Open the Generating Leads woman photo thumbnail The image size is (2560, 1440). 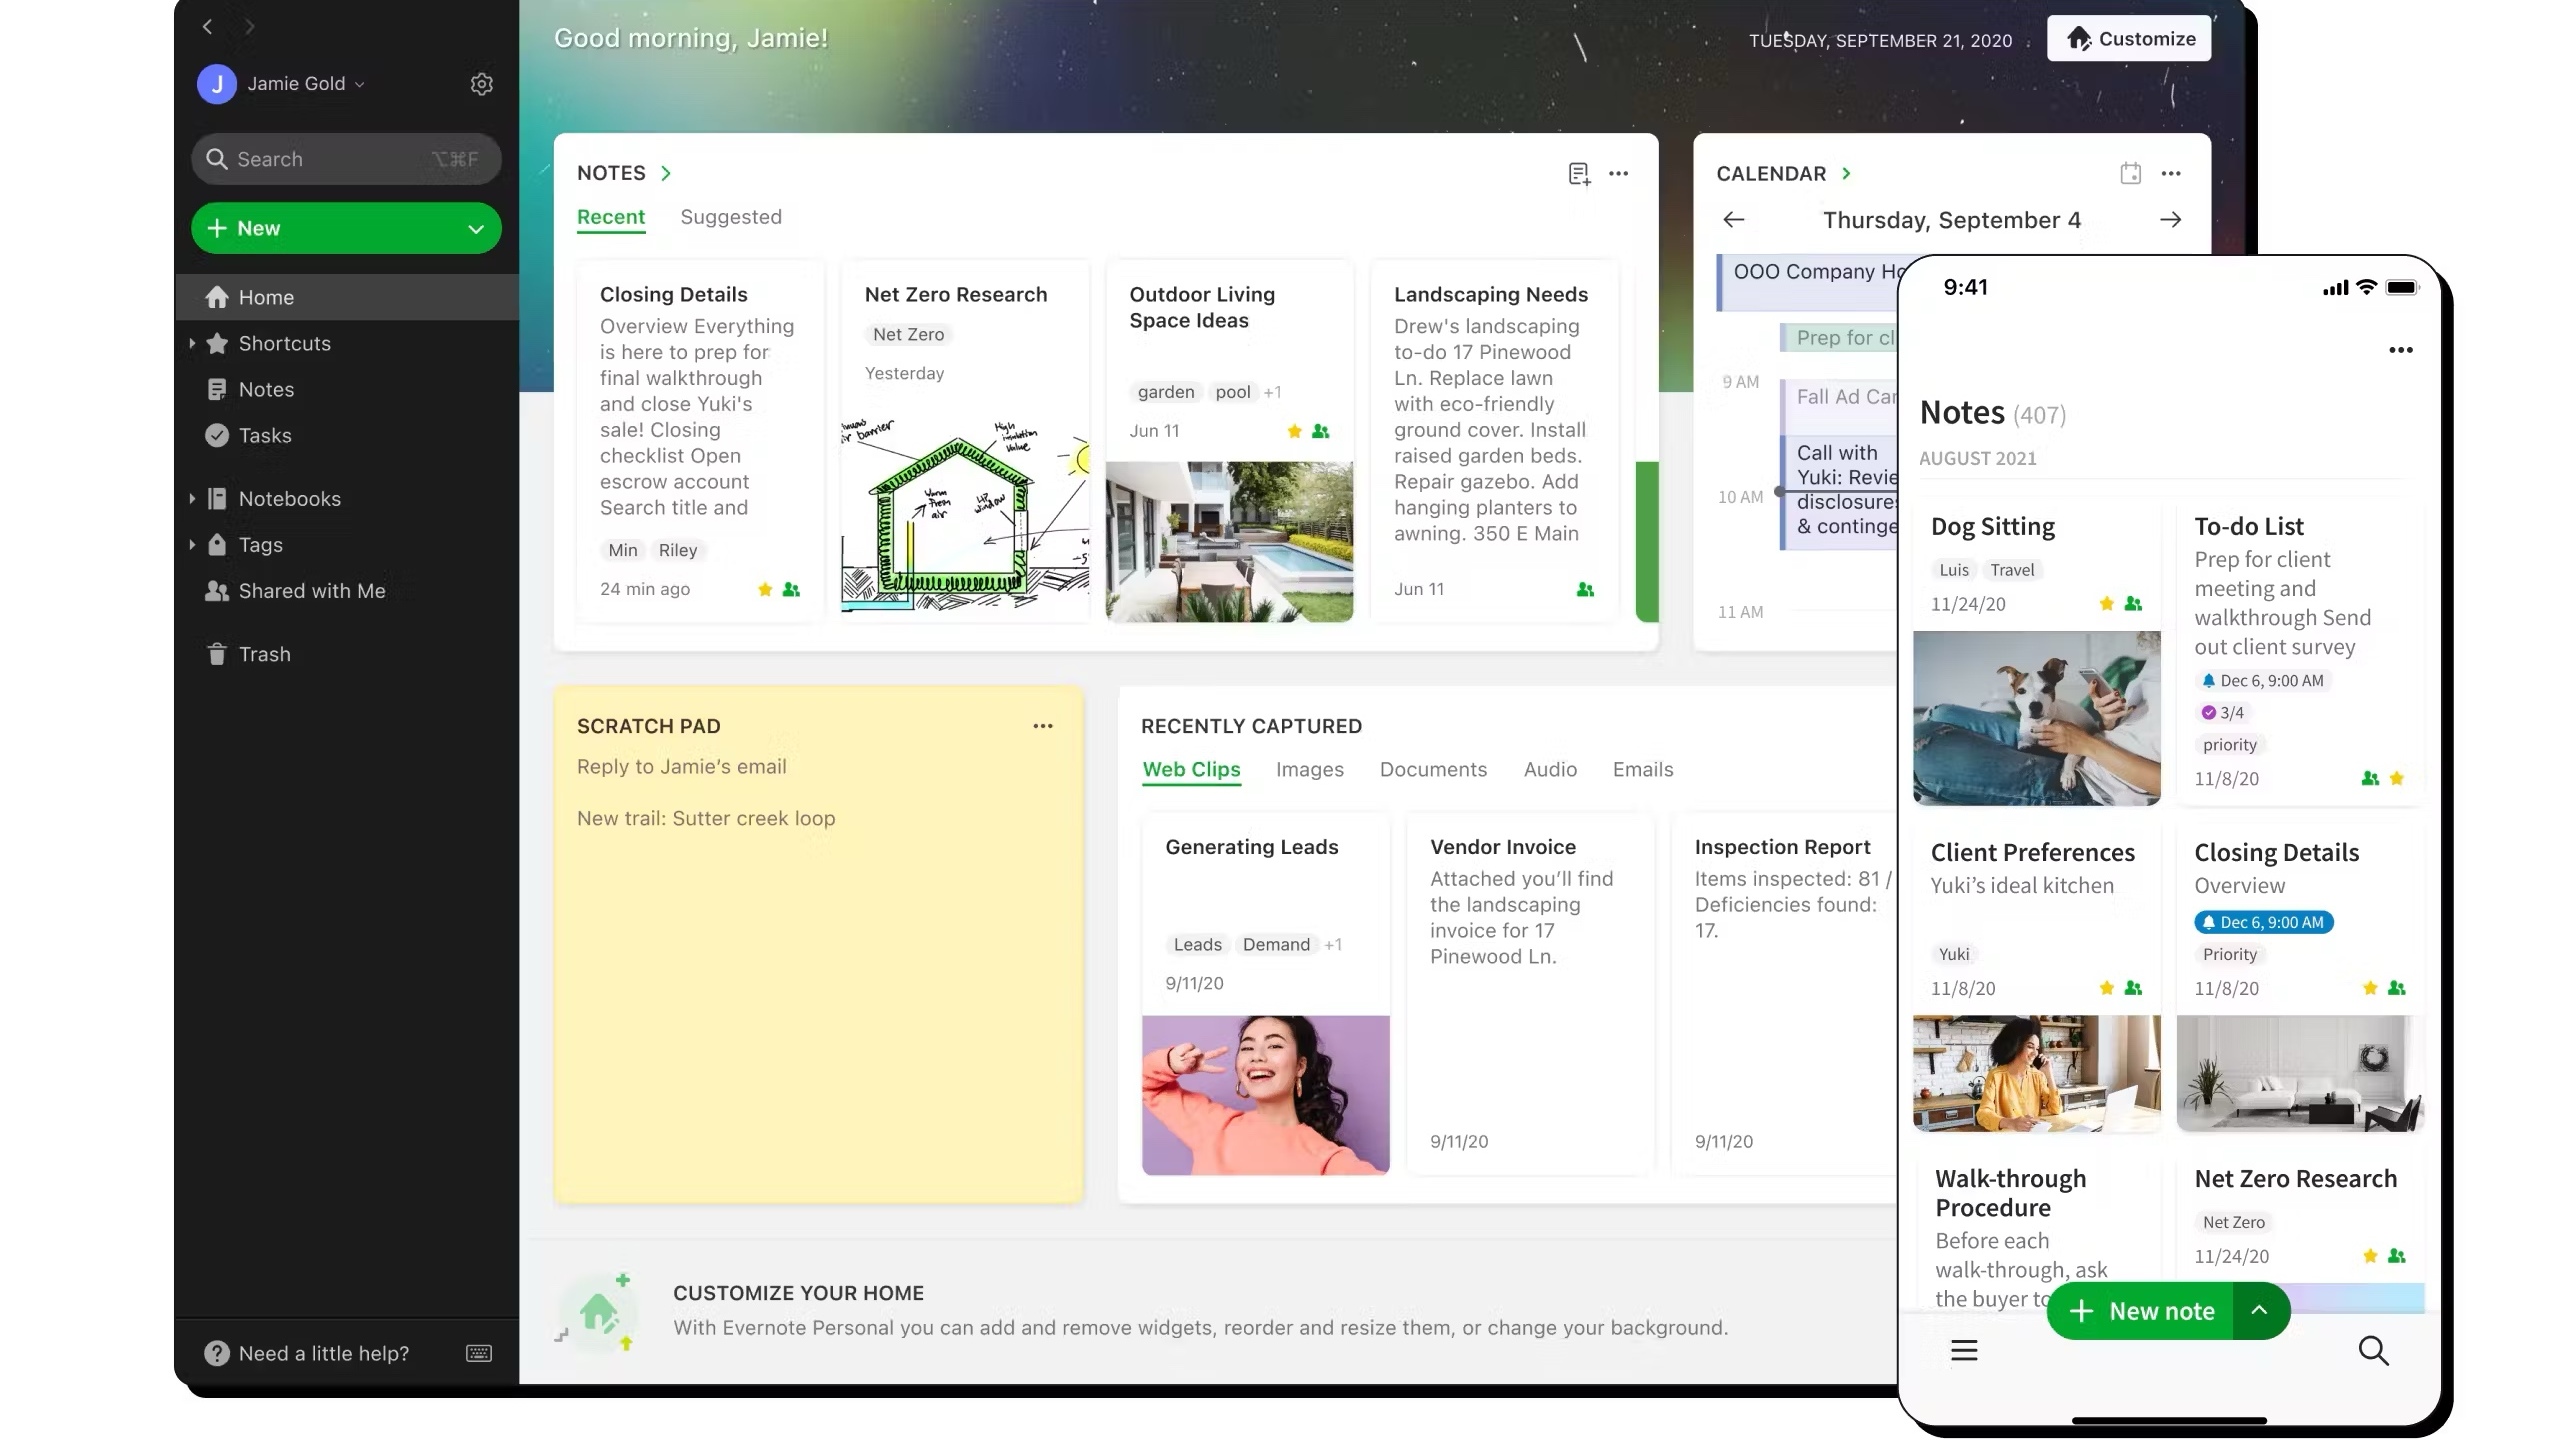coord(1265,1095)
